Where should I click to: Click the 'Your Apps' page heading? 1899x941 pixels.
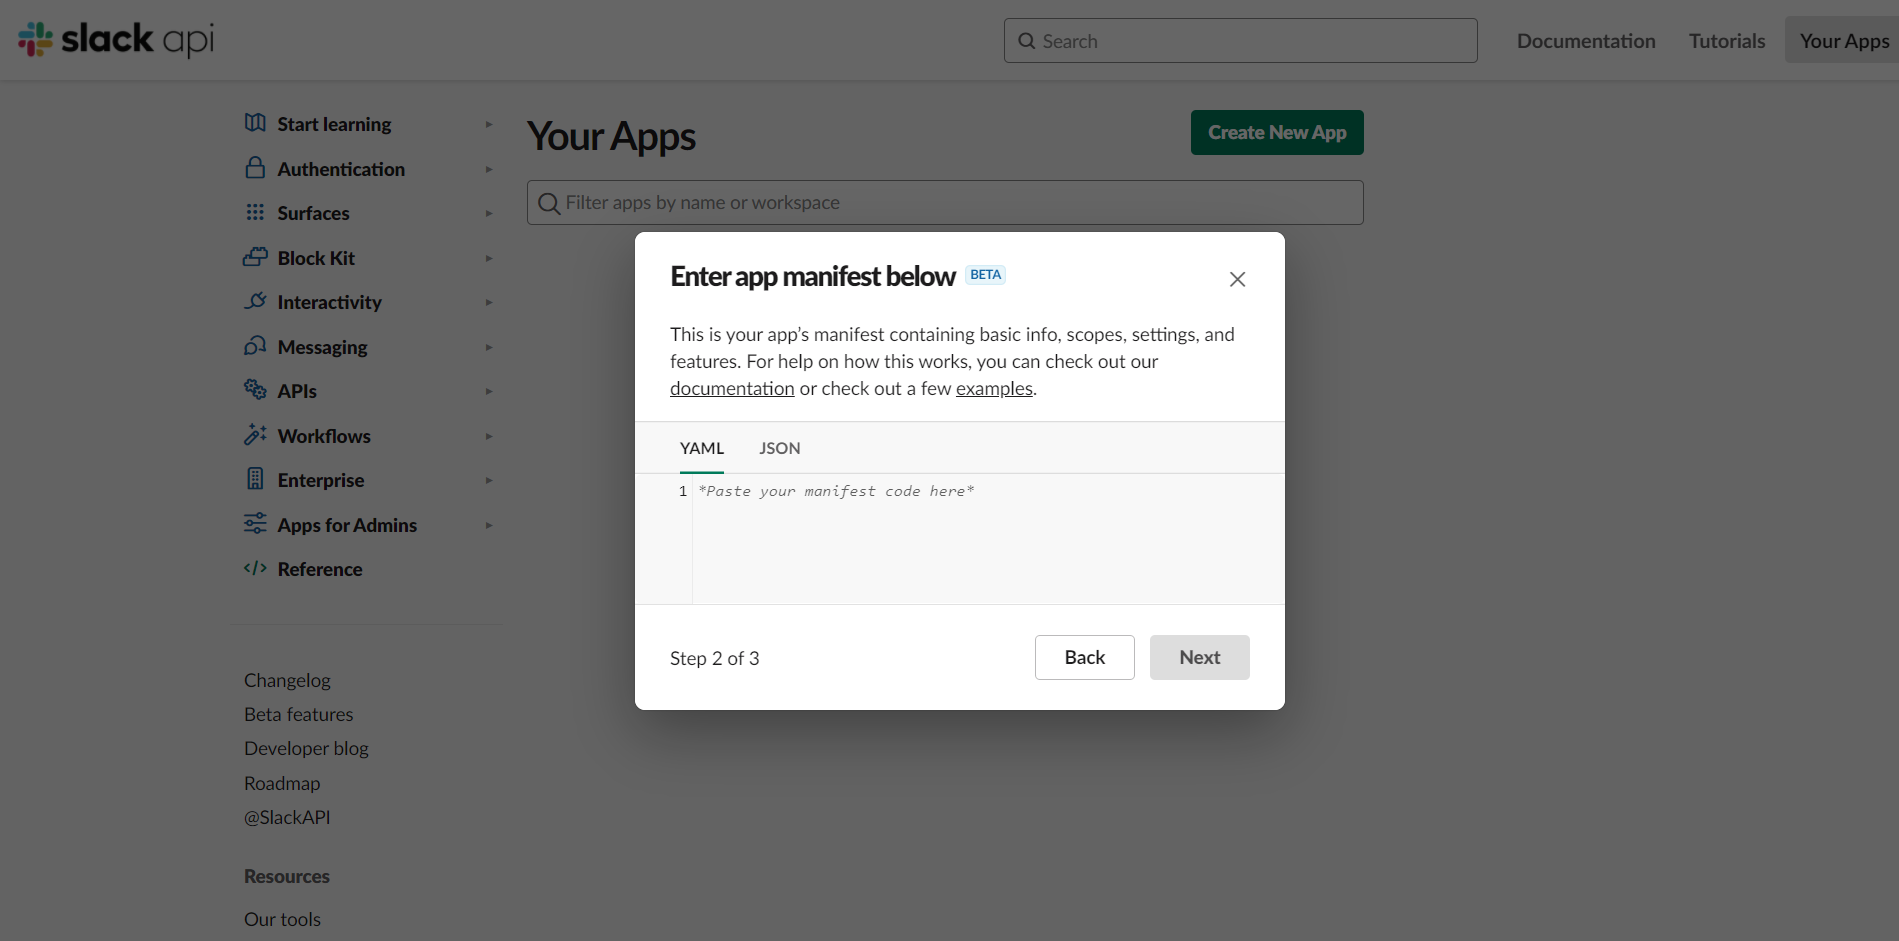click(x=611, y=137)
